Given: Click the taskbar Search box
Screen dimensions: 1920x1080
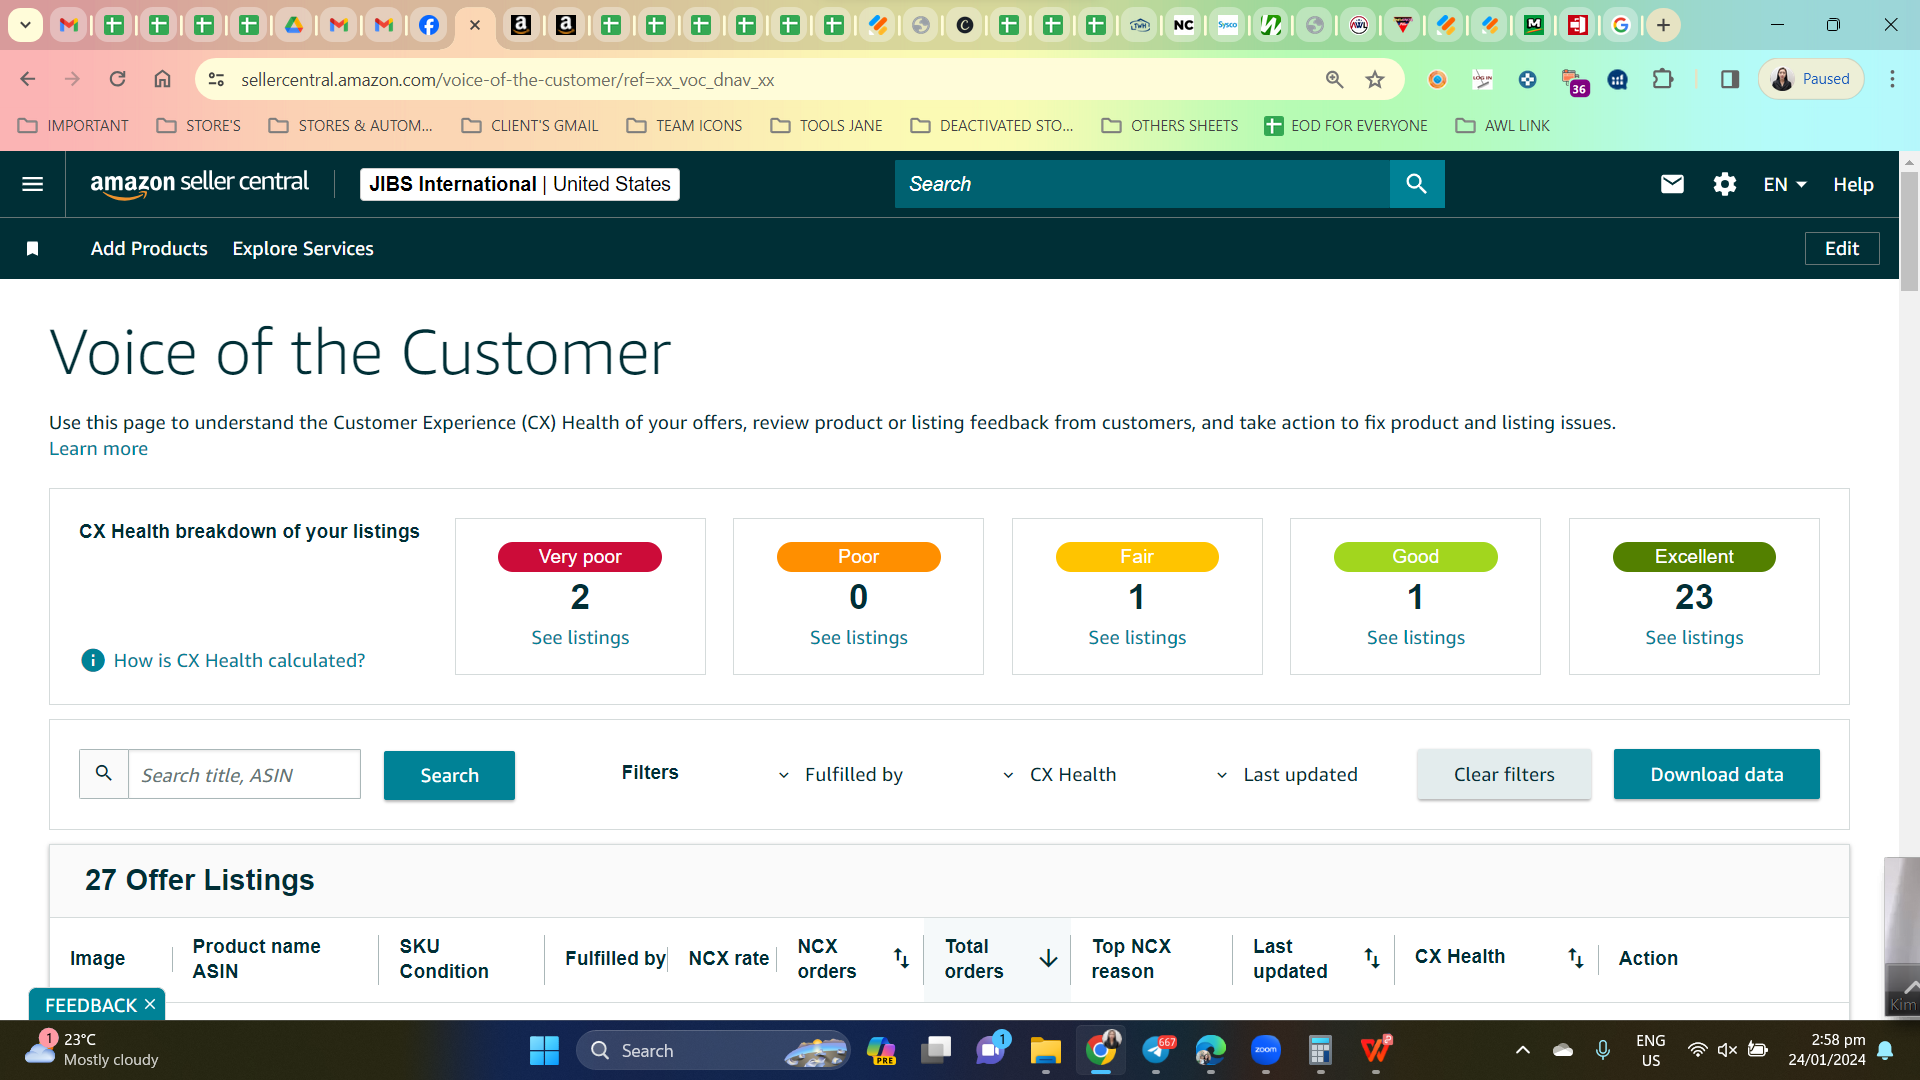Looking at the screenshot, I should click(x=713, y=1050).
